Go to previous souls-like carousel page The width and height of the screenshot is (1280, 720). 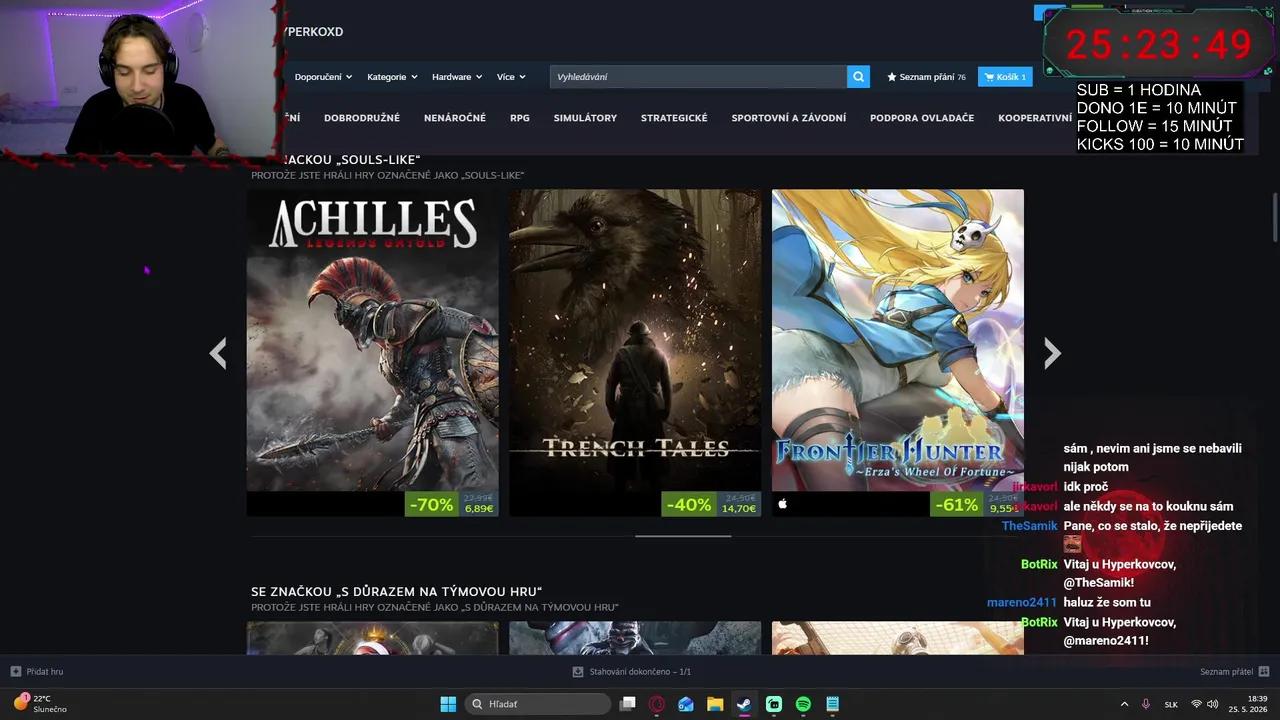coord(218,353)
